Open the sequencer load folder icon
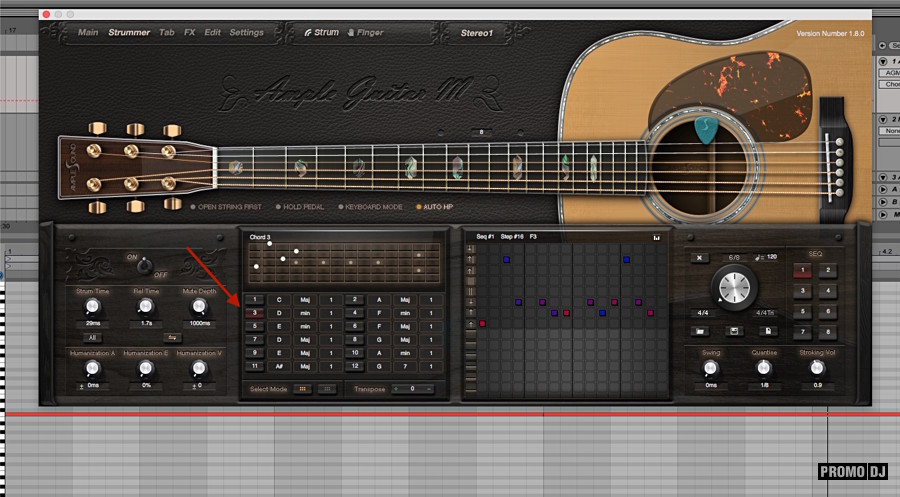 (x=702, y=329)
